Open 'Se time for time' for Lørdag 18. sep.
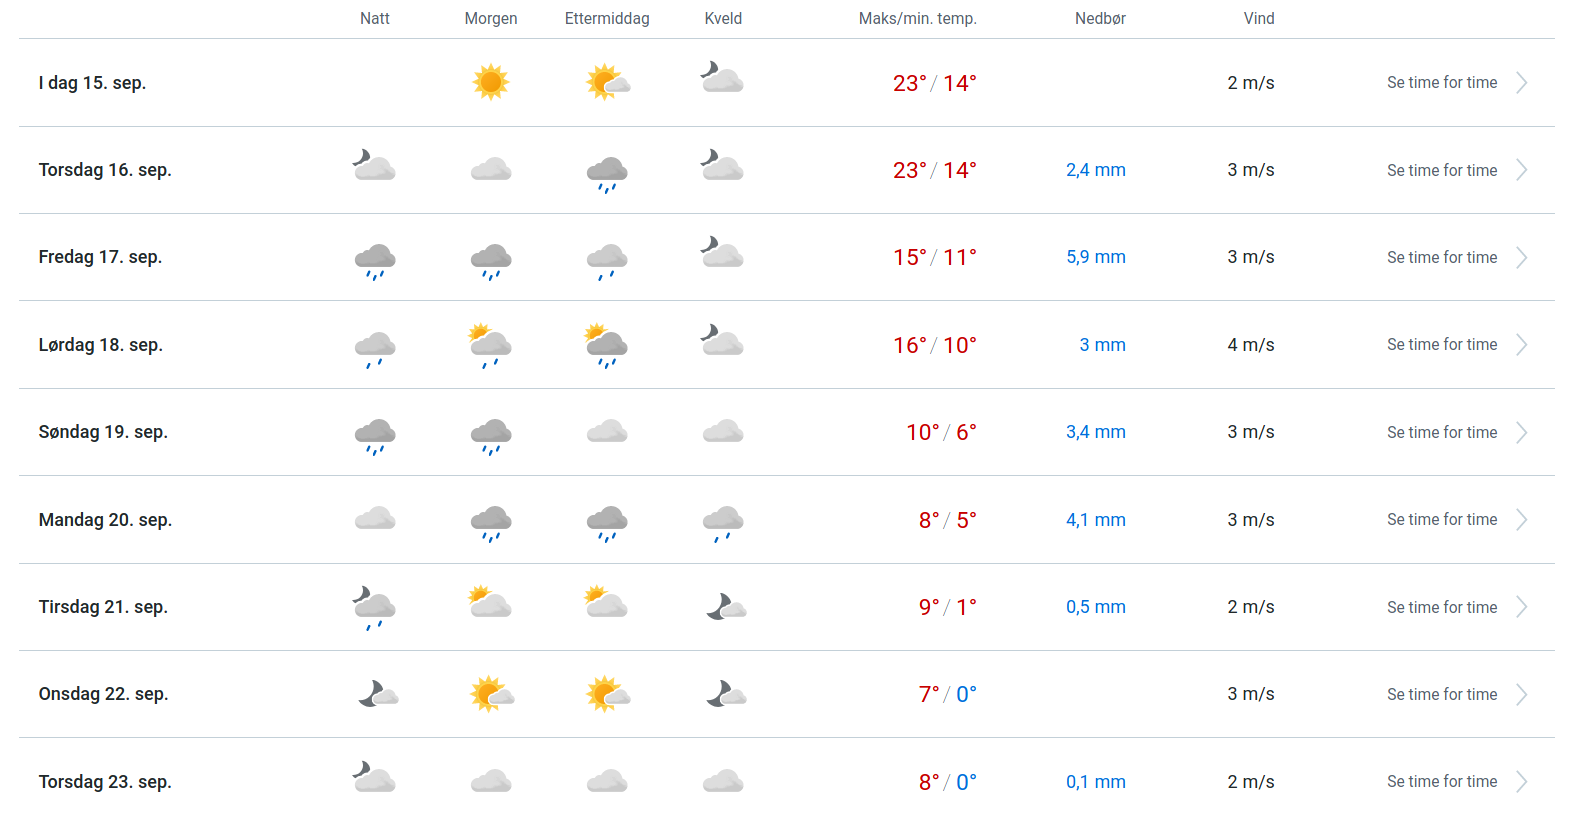Viewport: 1574px width, 825px height. point(1442,345)
